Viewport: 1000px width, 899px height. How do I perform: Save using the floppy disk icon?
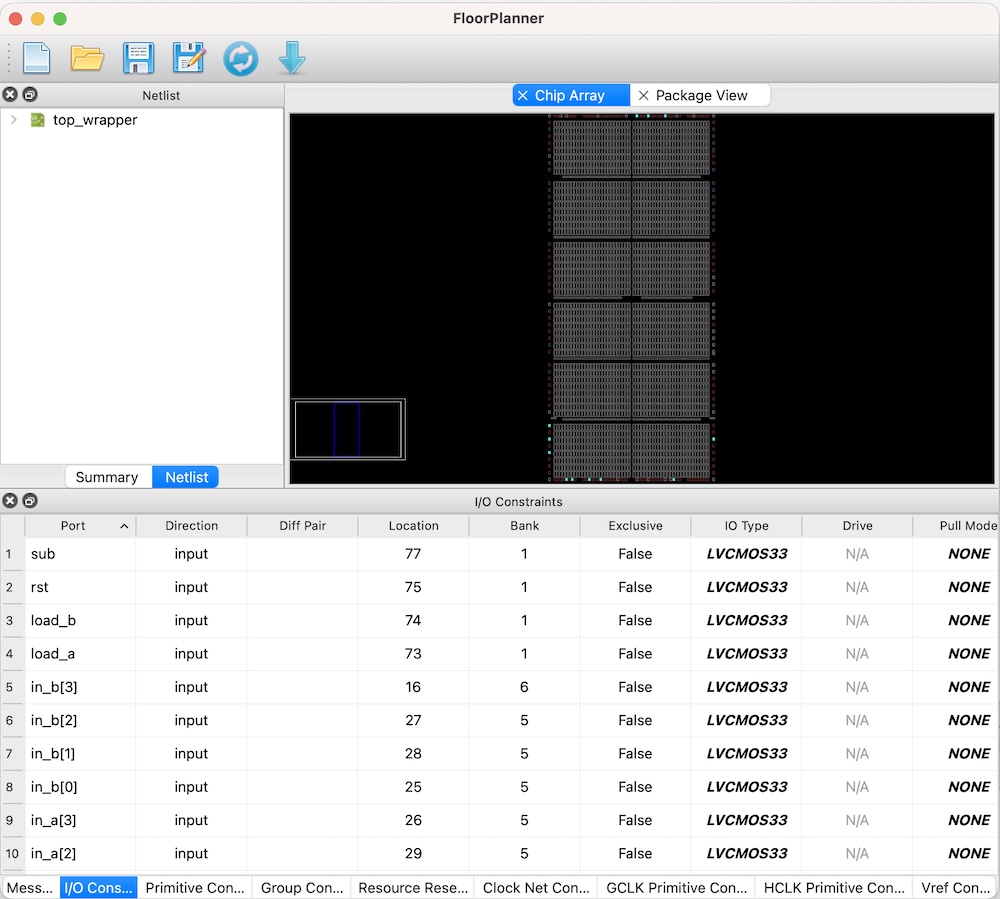pos(138,58)
